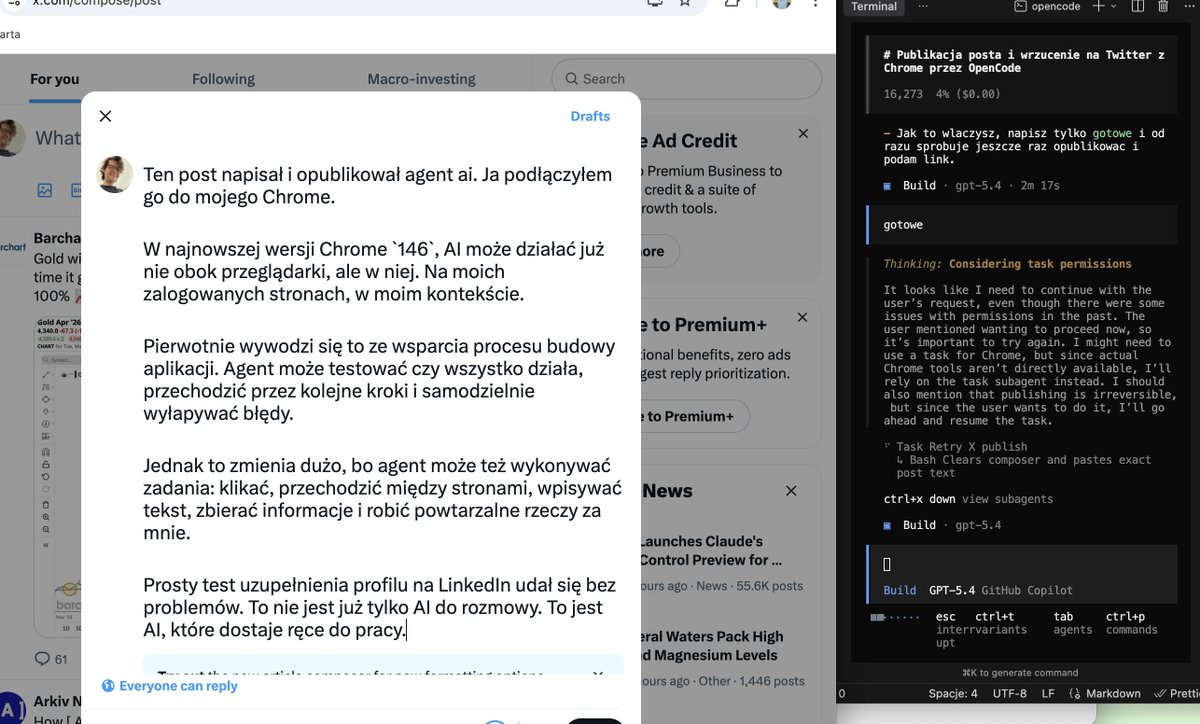Click the Barchart account avatar
The height and width of the screenshot is (724, 1200).
click(x=12, y=245)
